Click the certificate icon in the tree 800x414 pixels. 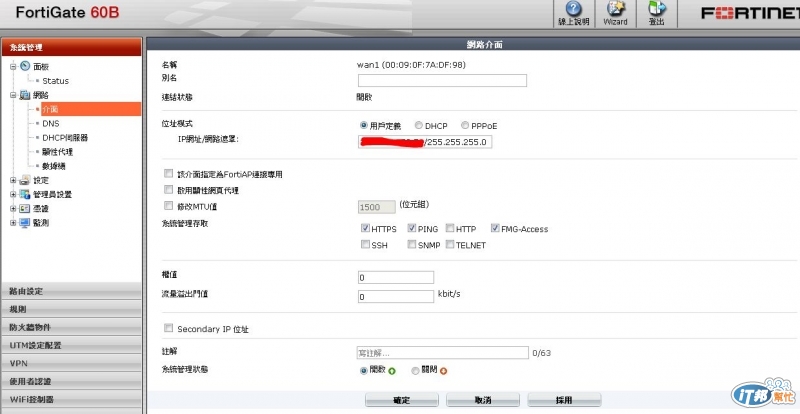[25, 208]
